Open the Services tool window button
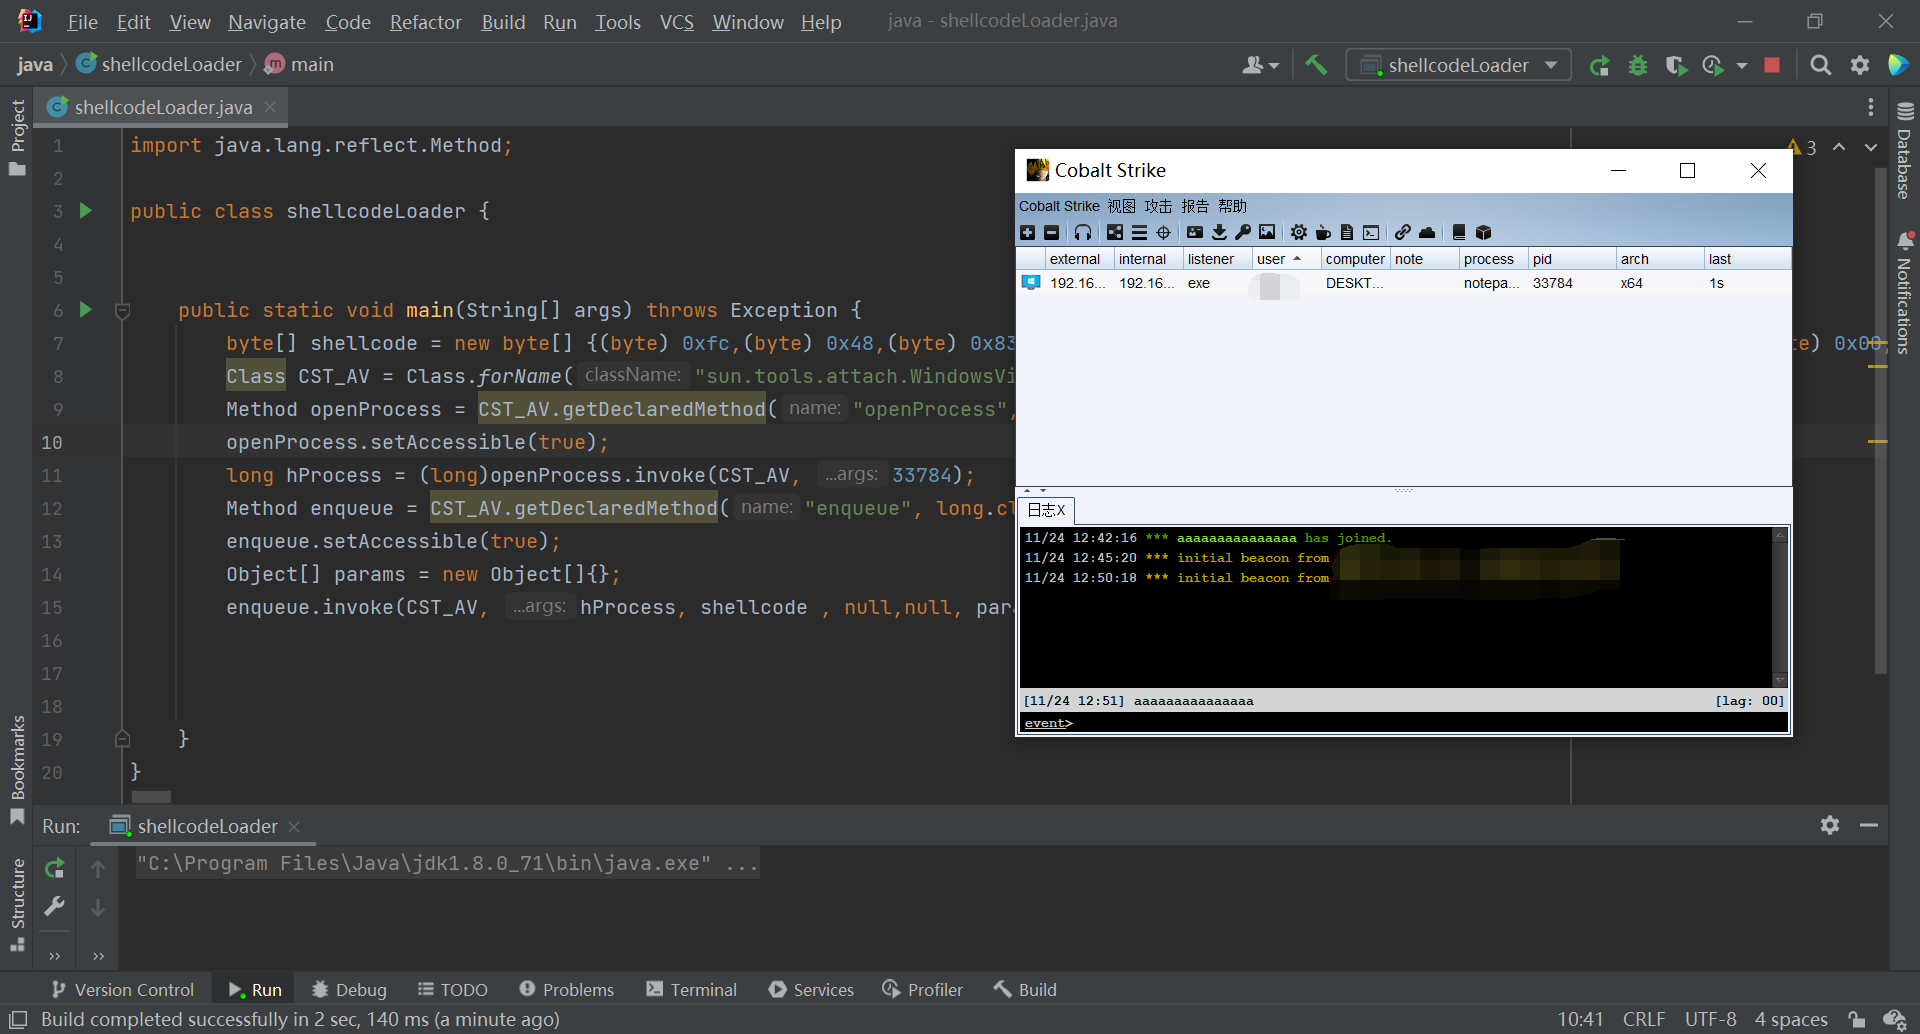 point(811,989)
